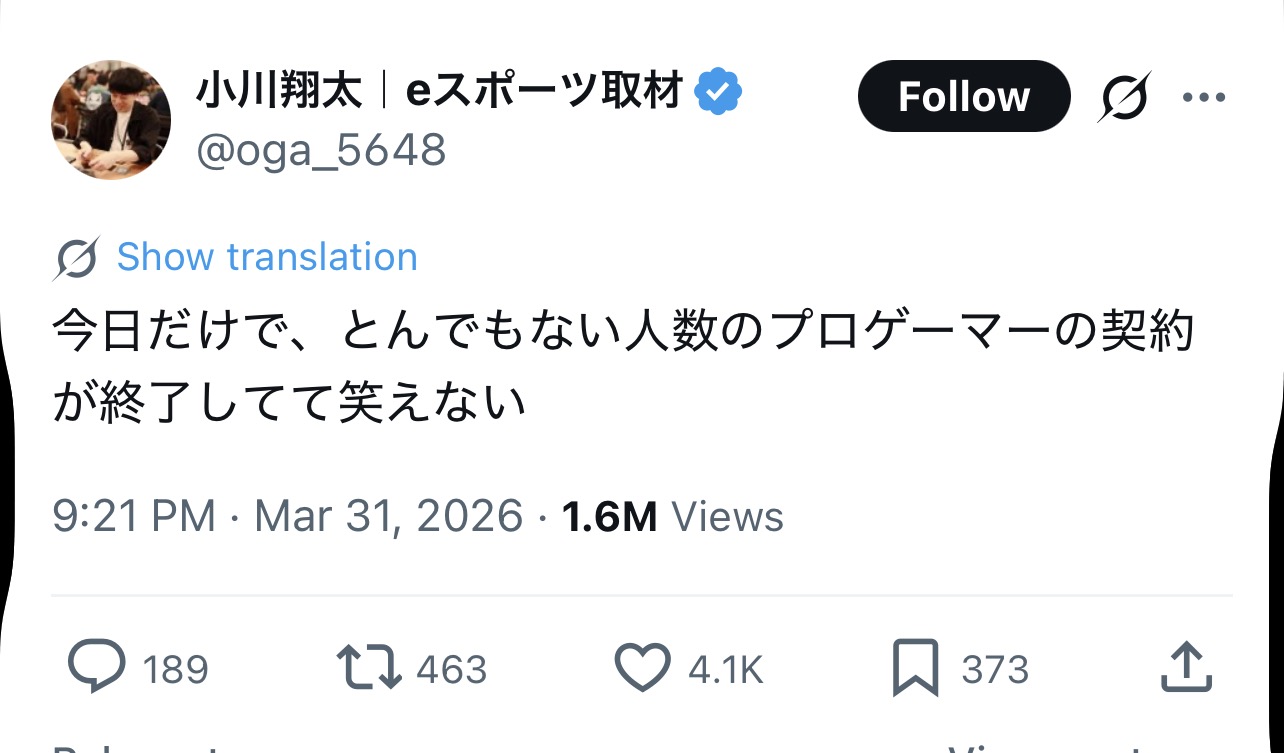This screenshot has width=1284, height=753.
Task: Select the 189 replies count
Action: (x=175, y=669)
